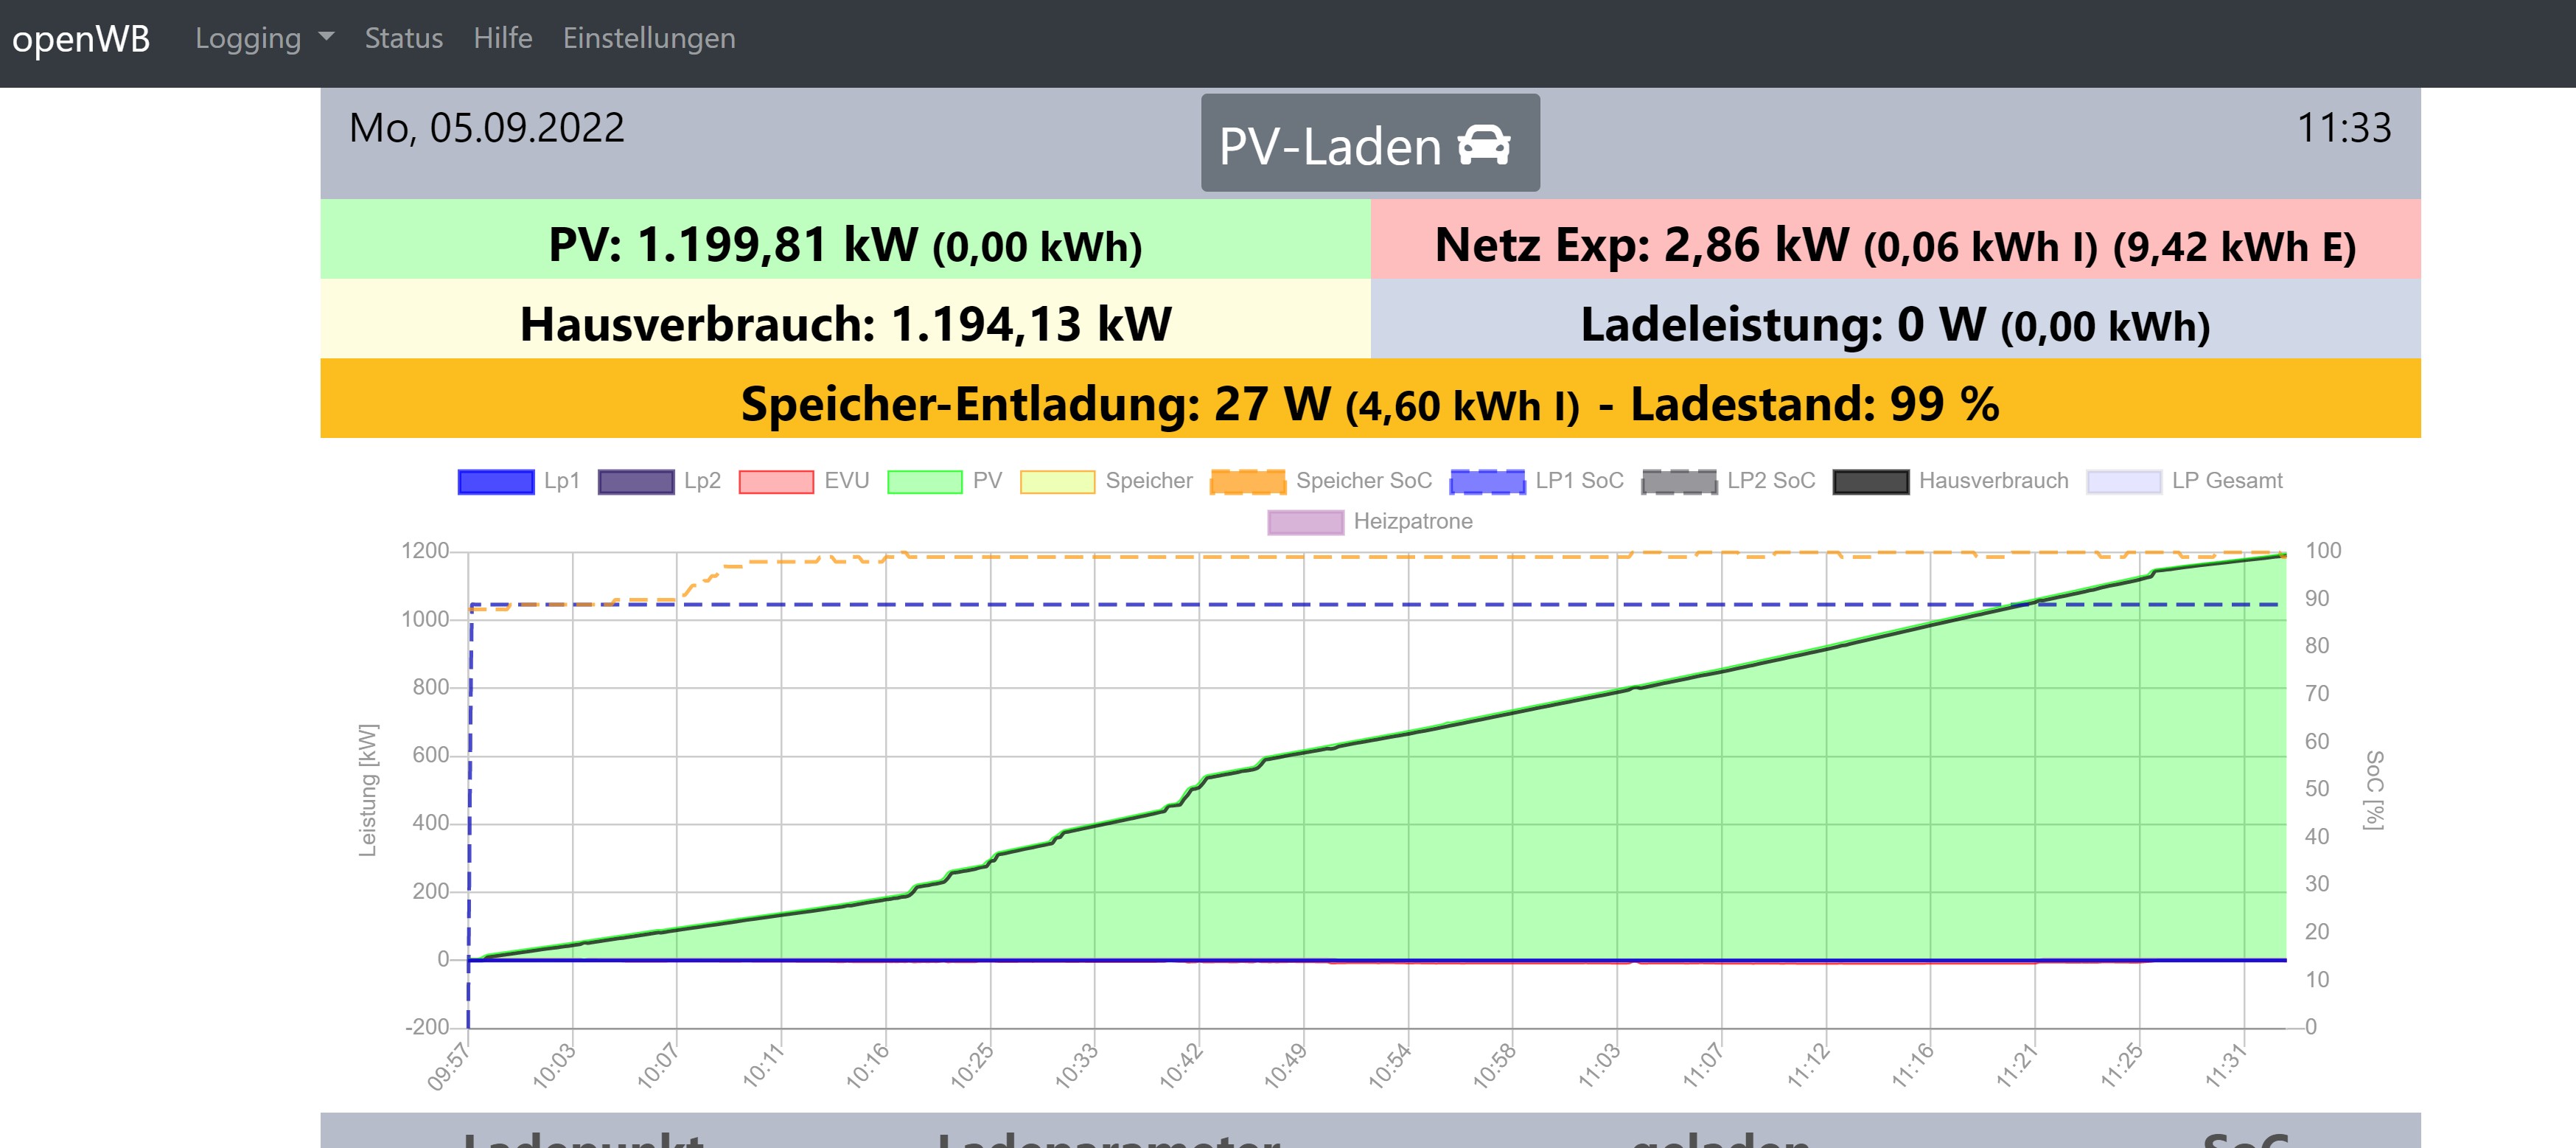This screenshot has height=1148, width=2576.
Task: Open the Hilfe menu item
Action: [502, 38]
